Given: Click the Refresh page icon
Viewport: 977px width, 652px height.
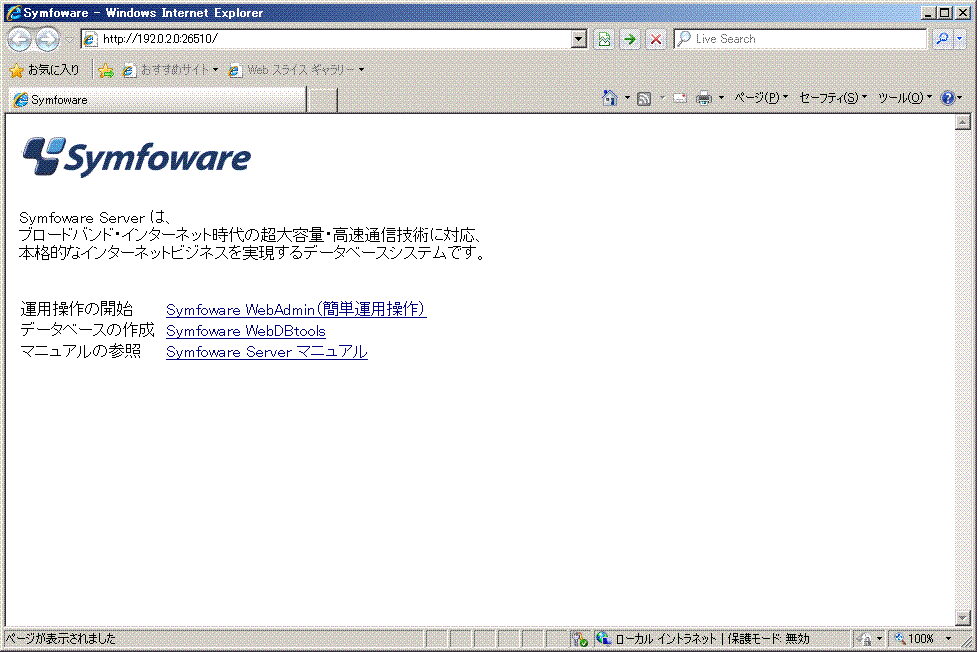Looking at the screenshot, I should click(604, 39).
